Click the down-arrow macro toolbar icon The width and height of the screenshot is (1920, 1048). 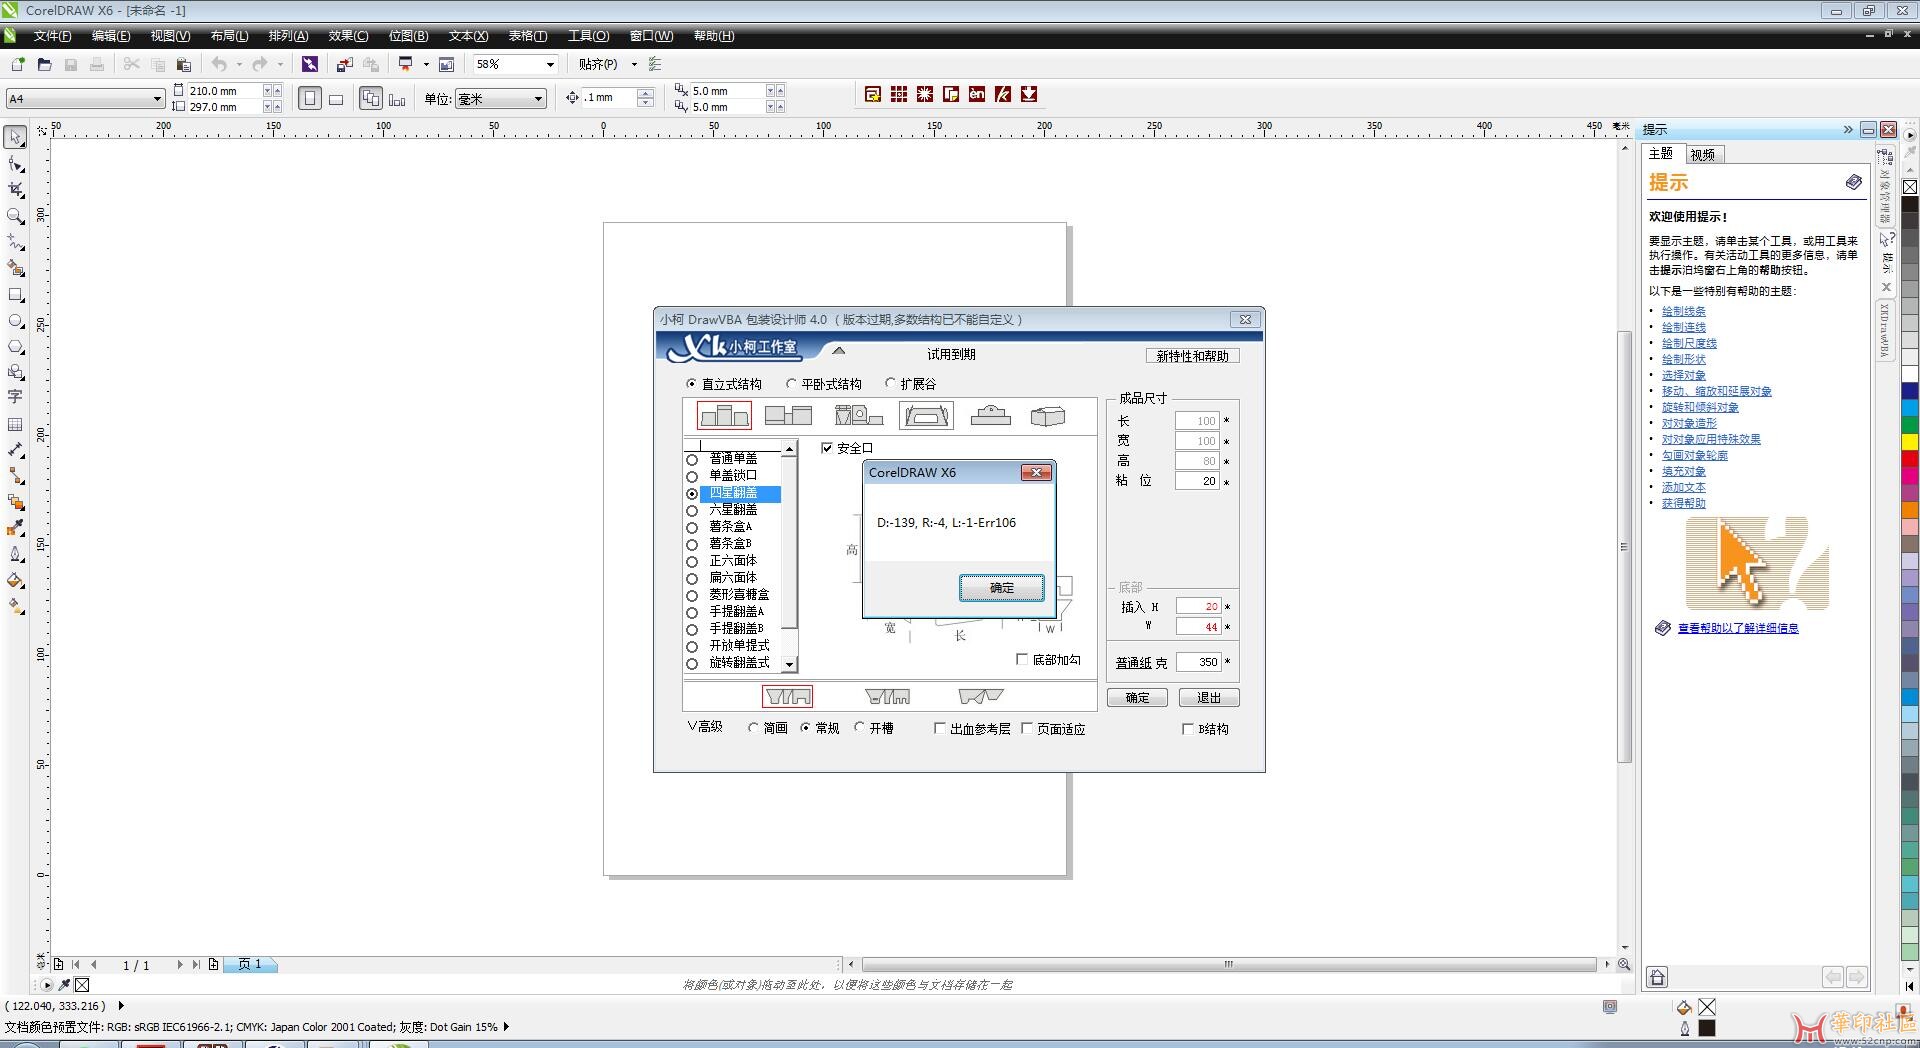pyautogui.click(x=1028, y=94)
